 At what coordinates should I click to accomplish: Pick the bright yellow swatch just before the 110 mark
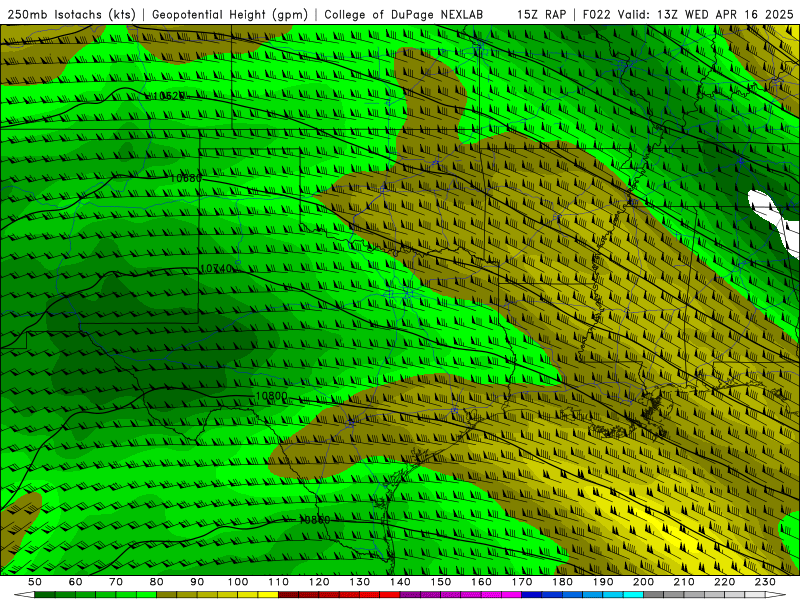point(268,595)
